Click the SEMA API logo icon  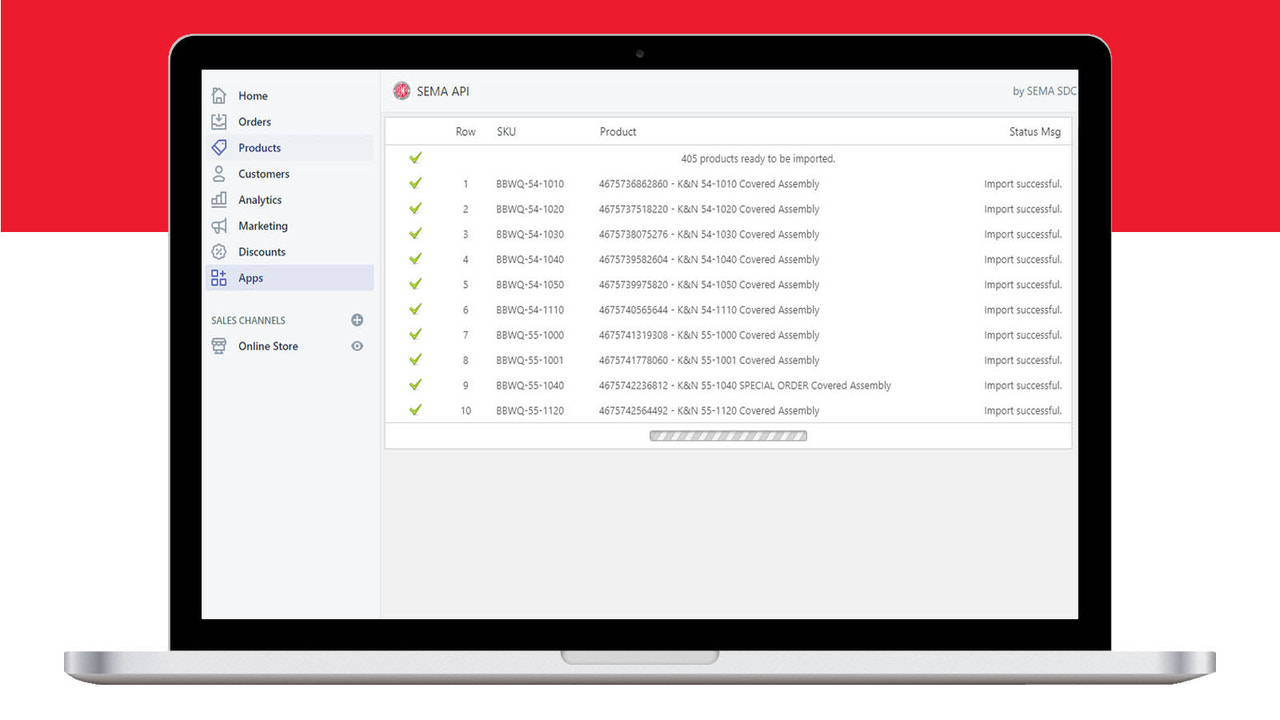tap(402, 91)
